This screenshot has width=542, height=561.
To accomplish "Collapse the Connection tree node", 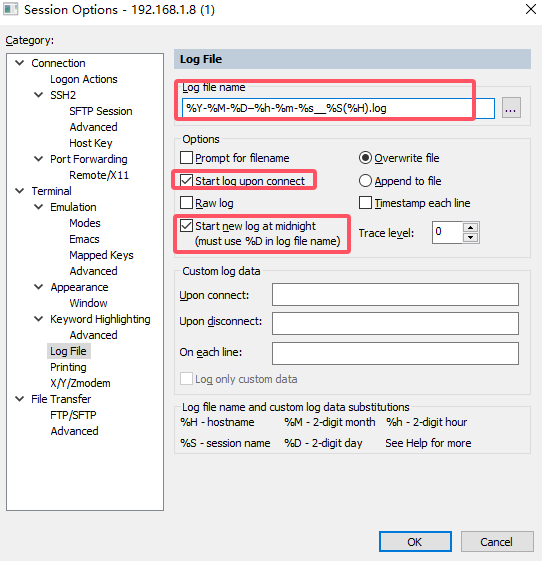I will [x=19, y=63].
